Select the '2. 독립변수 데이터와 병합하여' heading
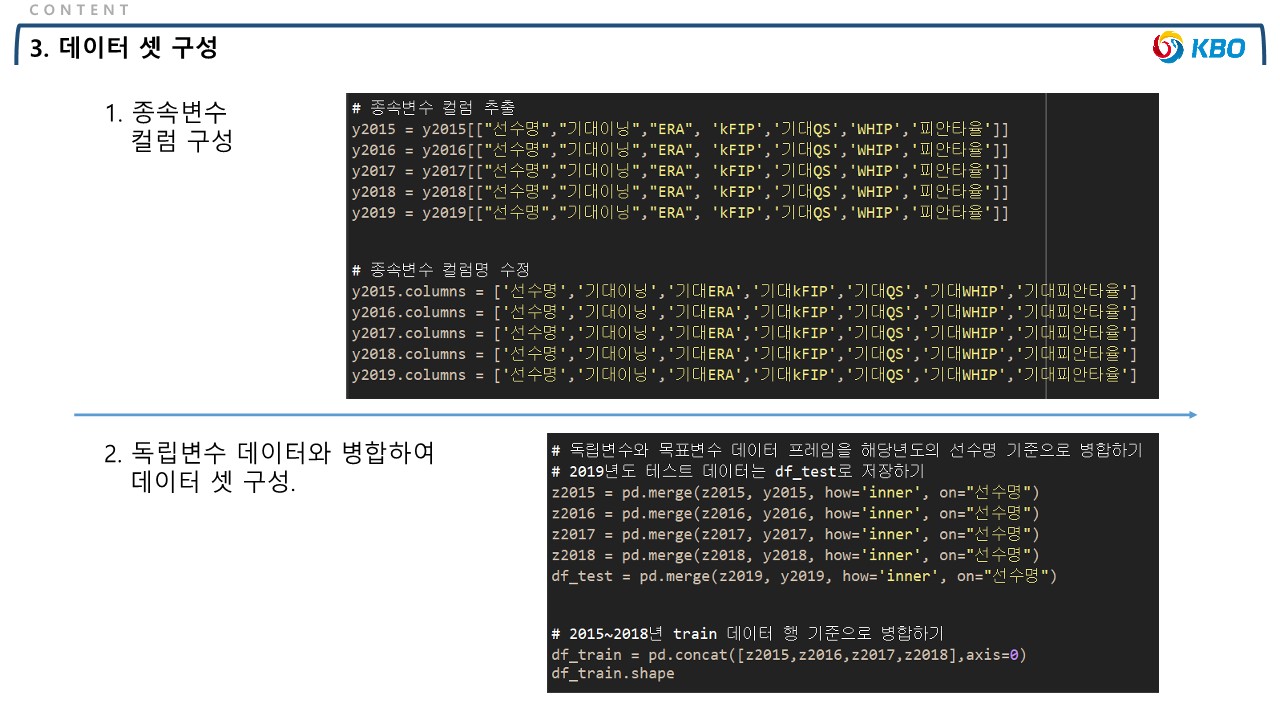Viewport: 1280px width, 720px height. coord(270,453)
